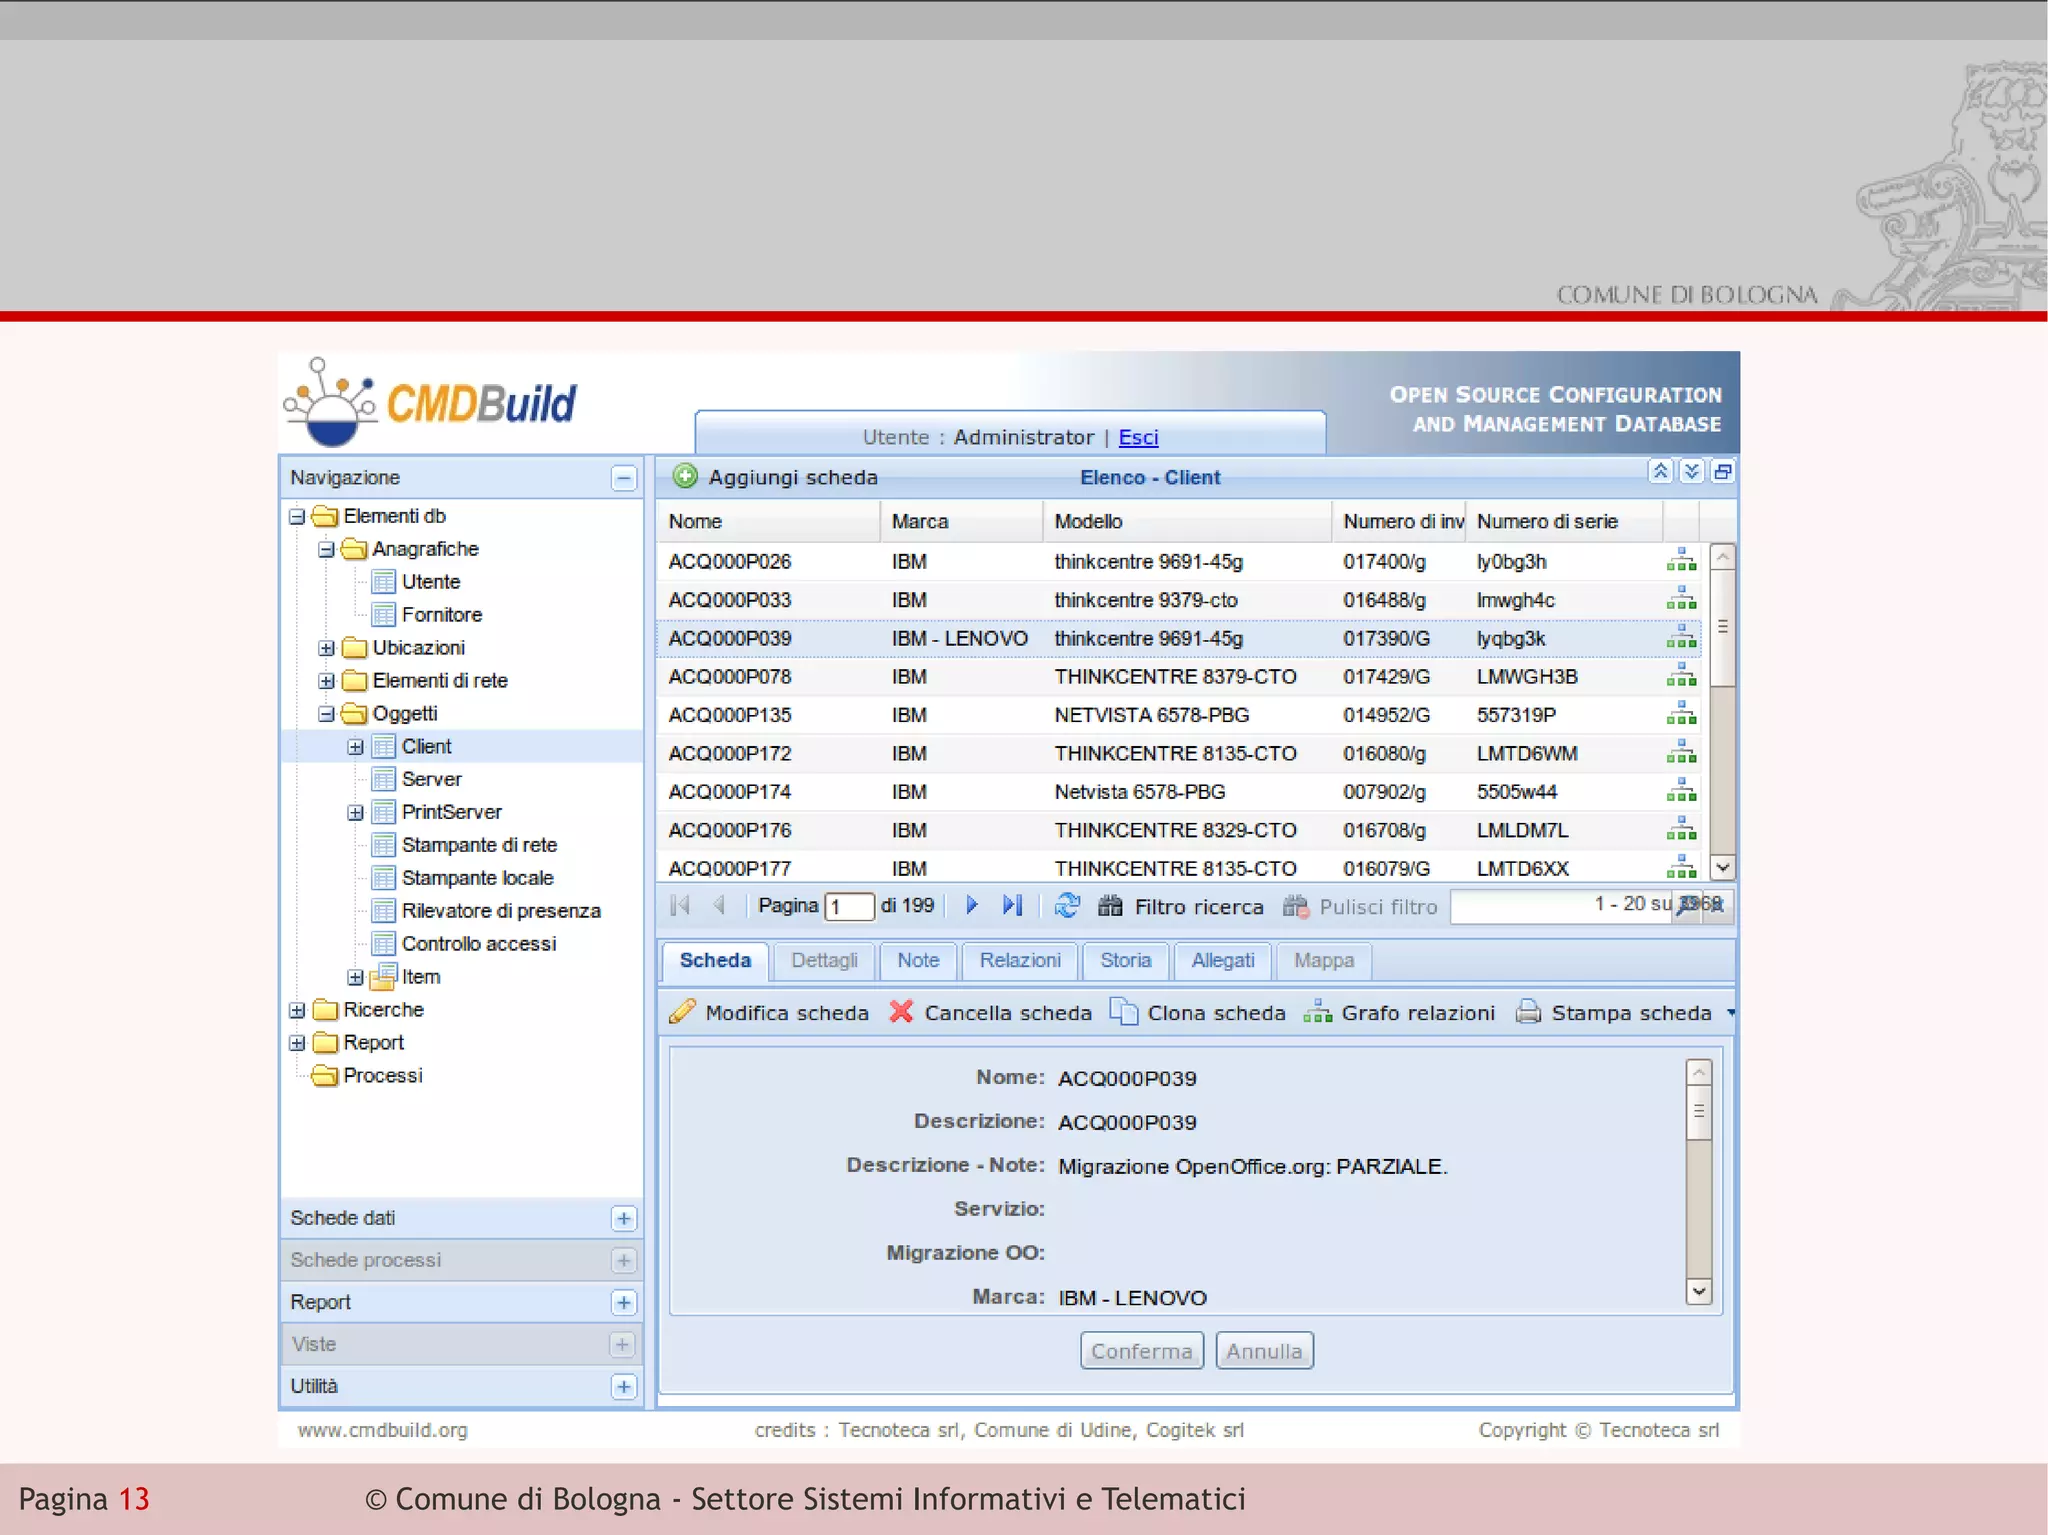Open Stampa scheda dropdown arrow
The height and width of the screenshot is (1535, 2048).
(x=1730, y=1013)
